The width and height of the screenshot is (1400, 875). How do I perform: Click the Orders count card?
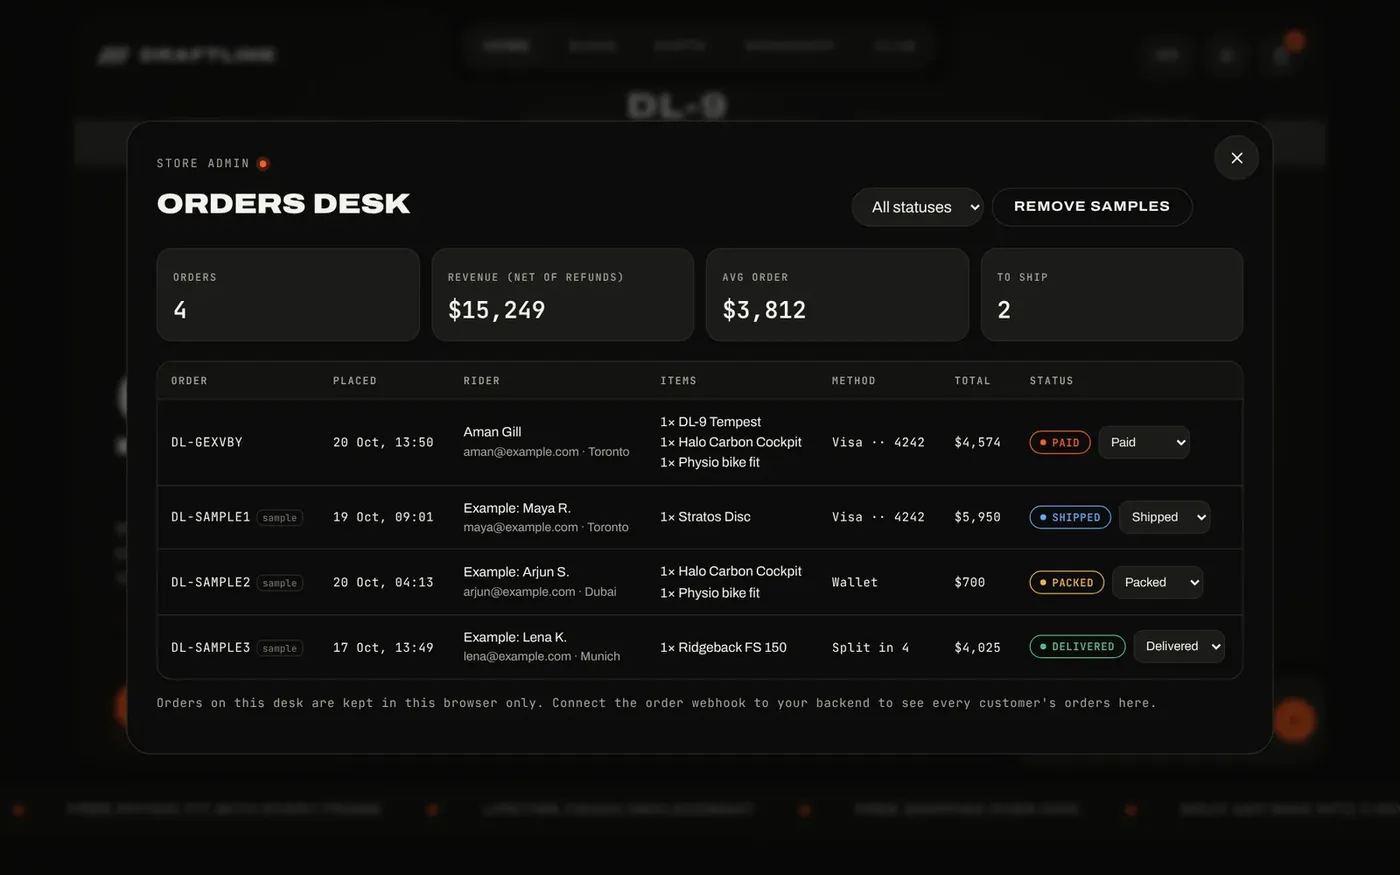(288, 295)
